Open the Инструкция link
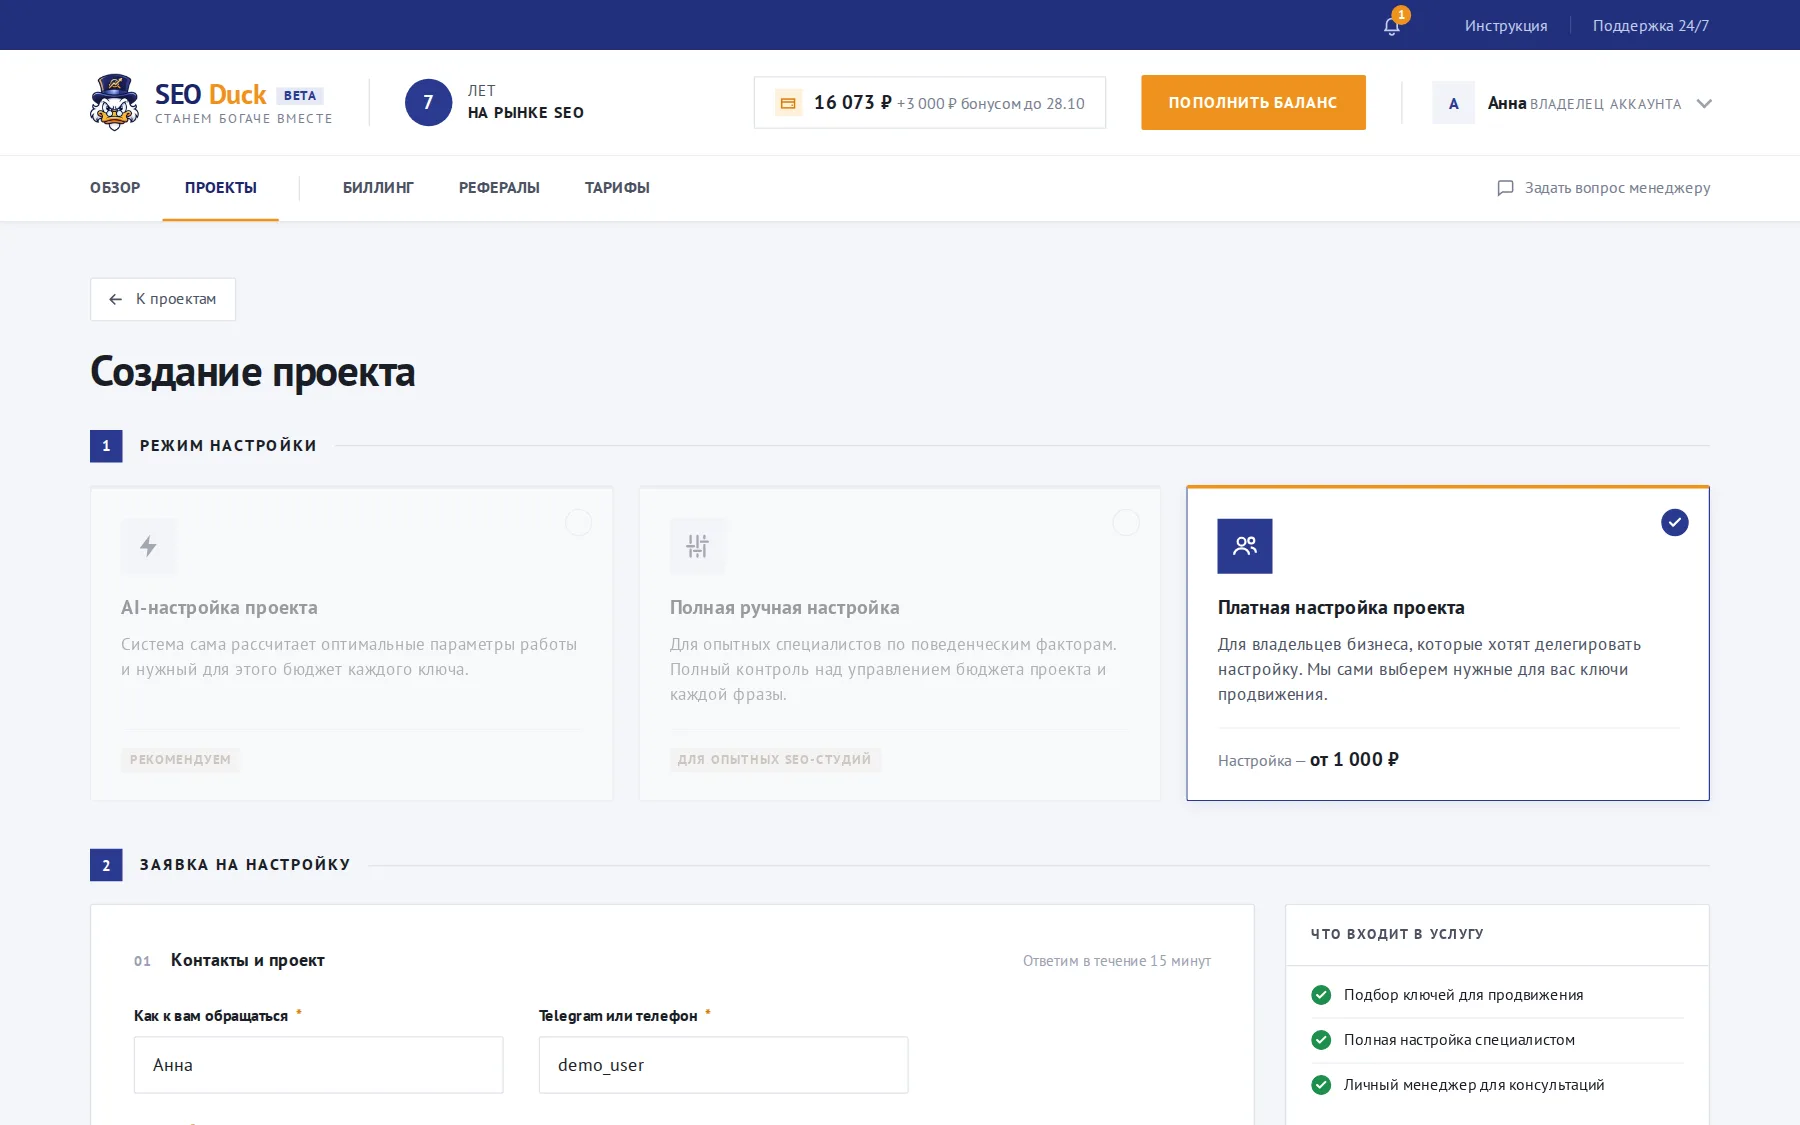Viewport: 1800px width, 1125px height. tap(1506, 26)
